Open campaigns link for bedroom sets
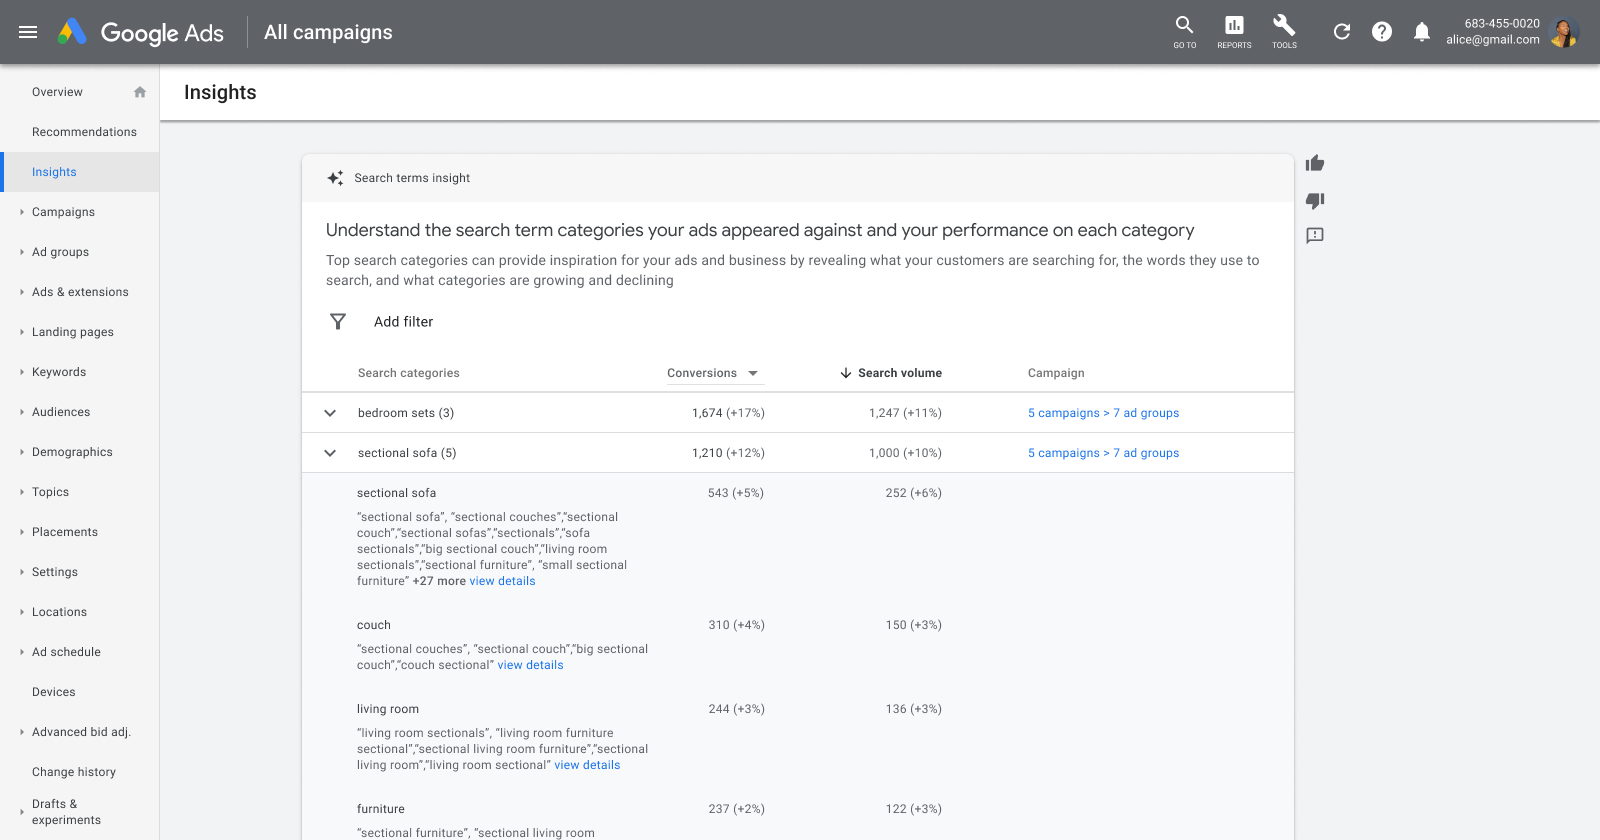 [x=1103, y=413]
